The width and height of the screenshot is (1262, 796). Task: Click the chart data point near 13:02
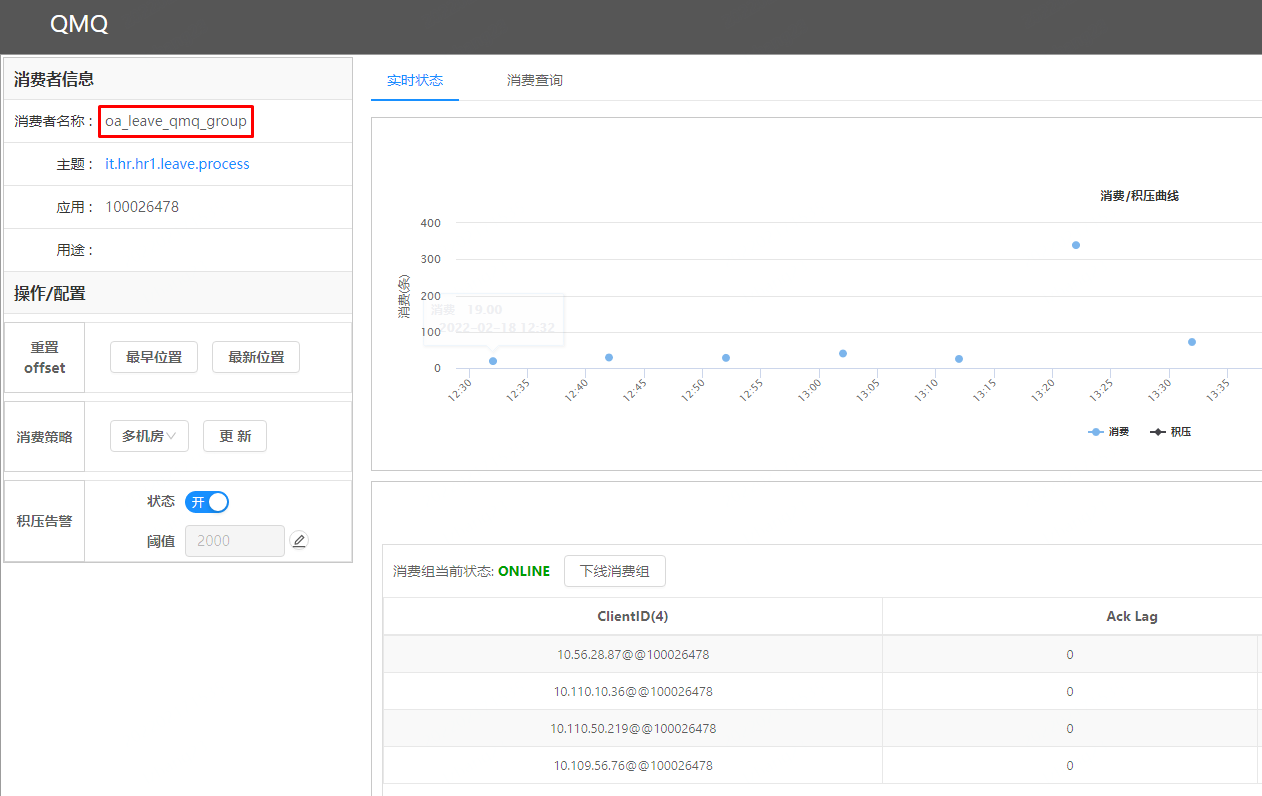(843, 353)
